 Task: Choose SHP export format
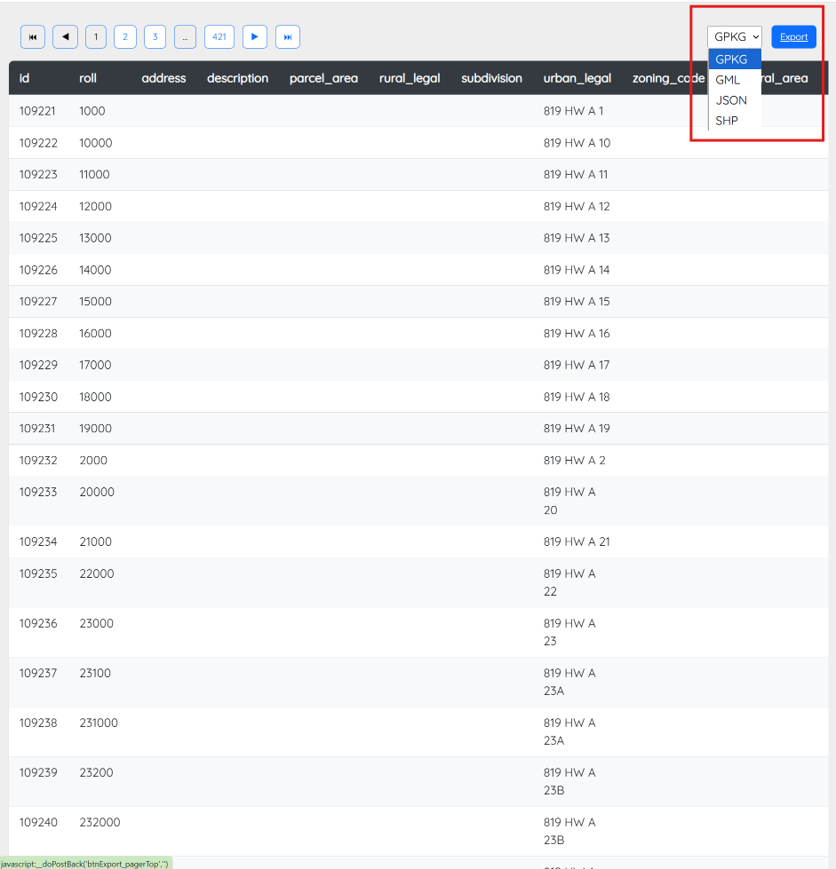727,121
